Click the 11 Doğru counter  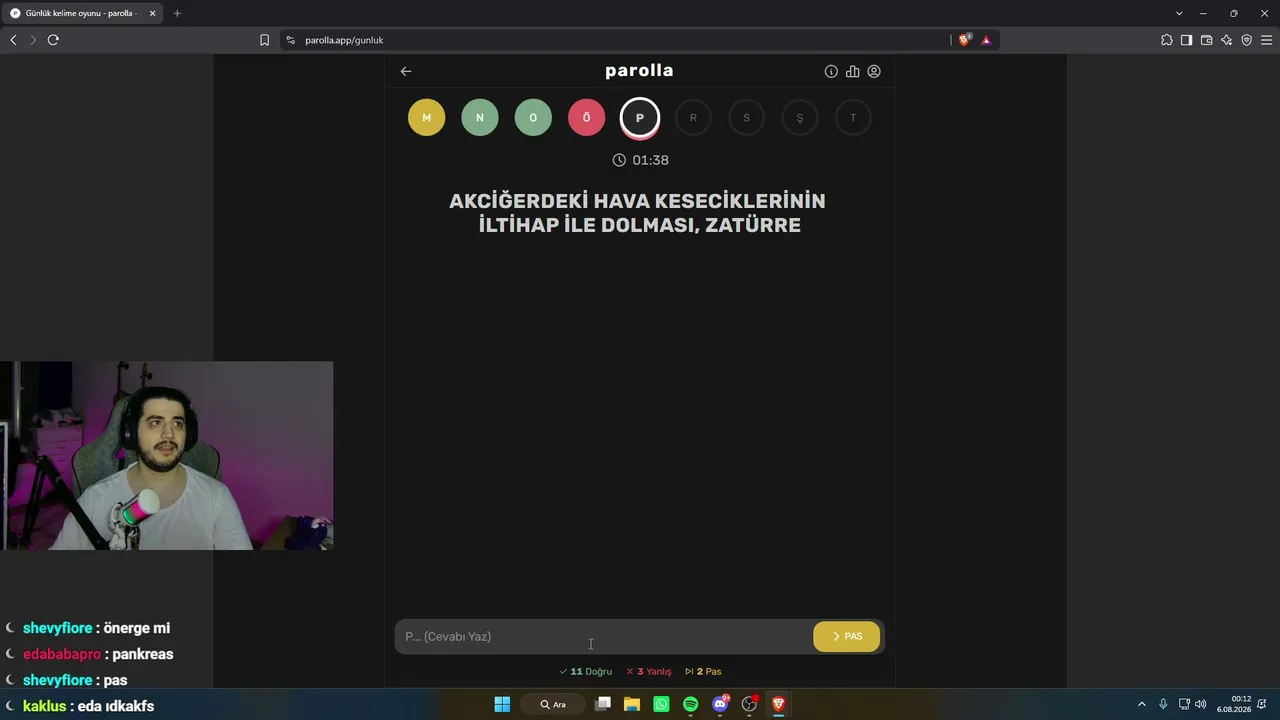586,672
